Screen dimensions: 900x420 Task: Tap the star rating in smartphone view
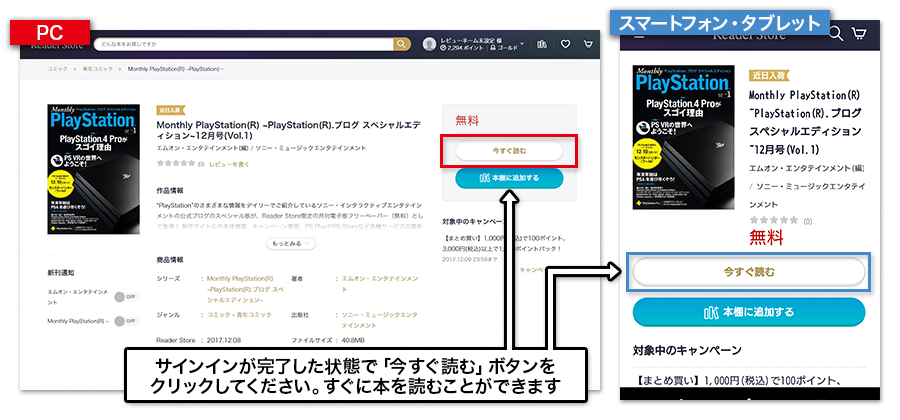click(773, 220)
